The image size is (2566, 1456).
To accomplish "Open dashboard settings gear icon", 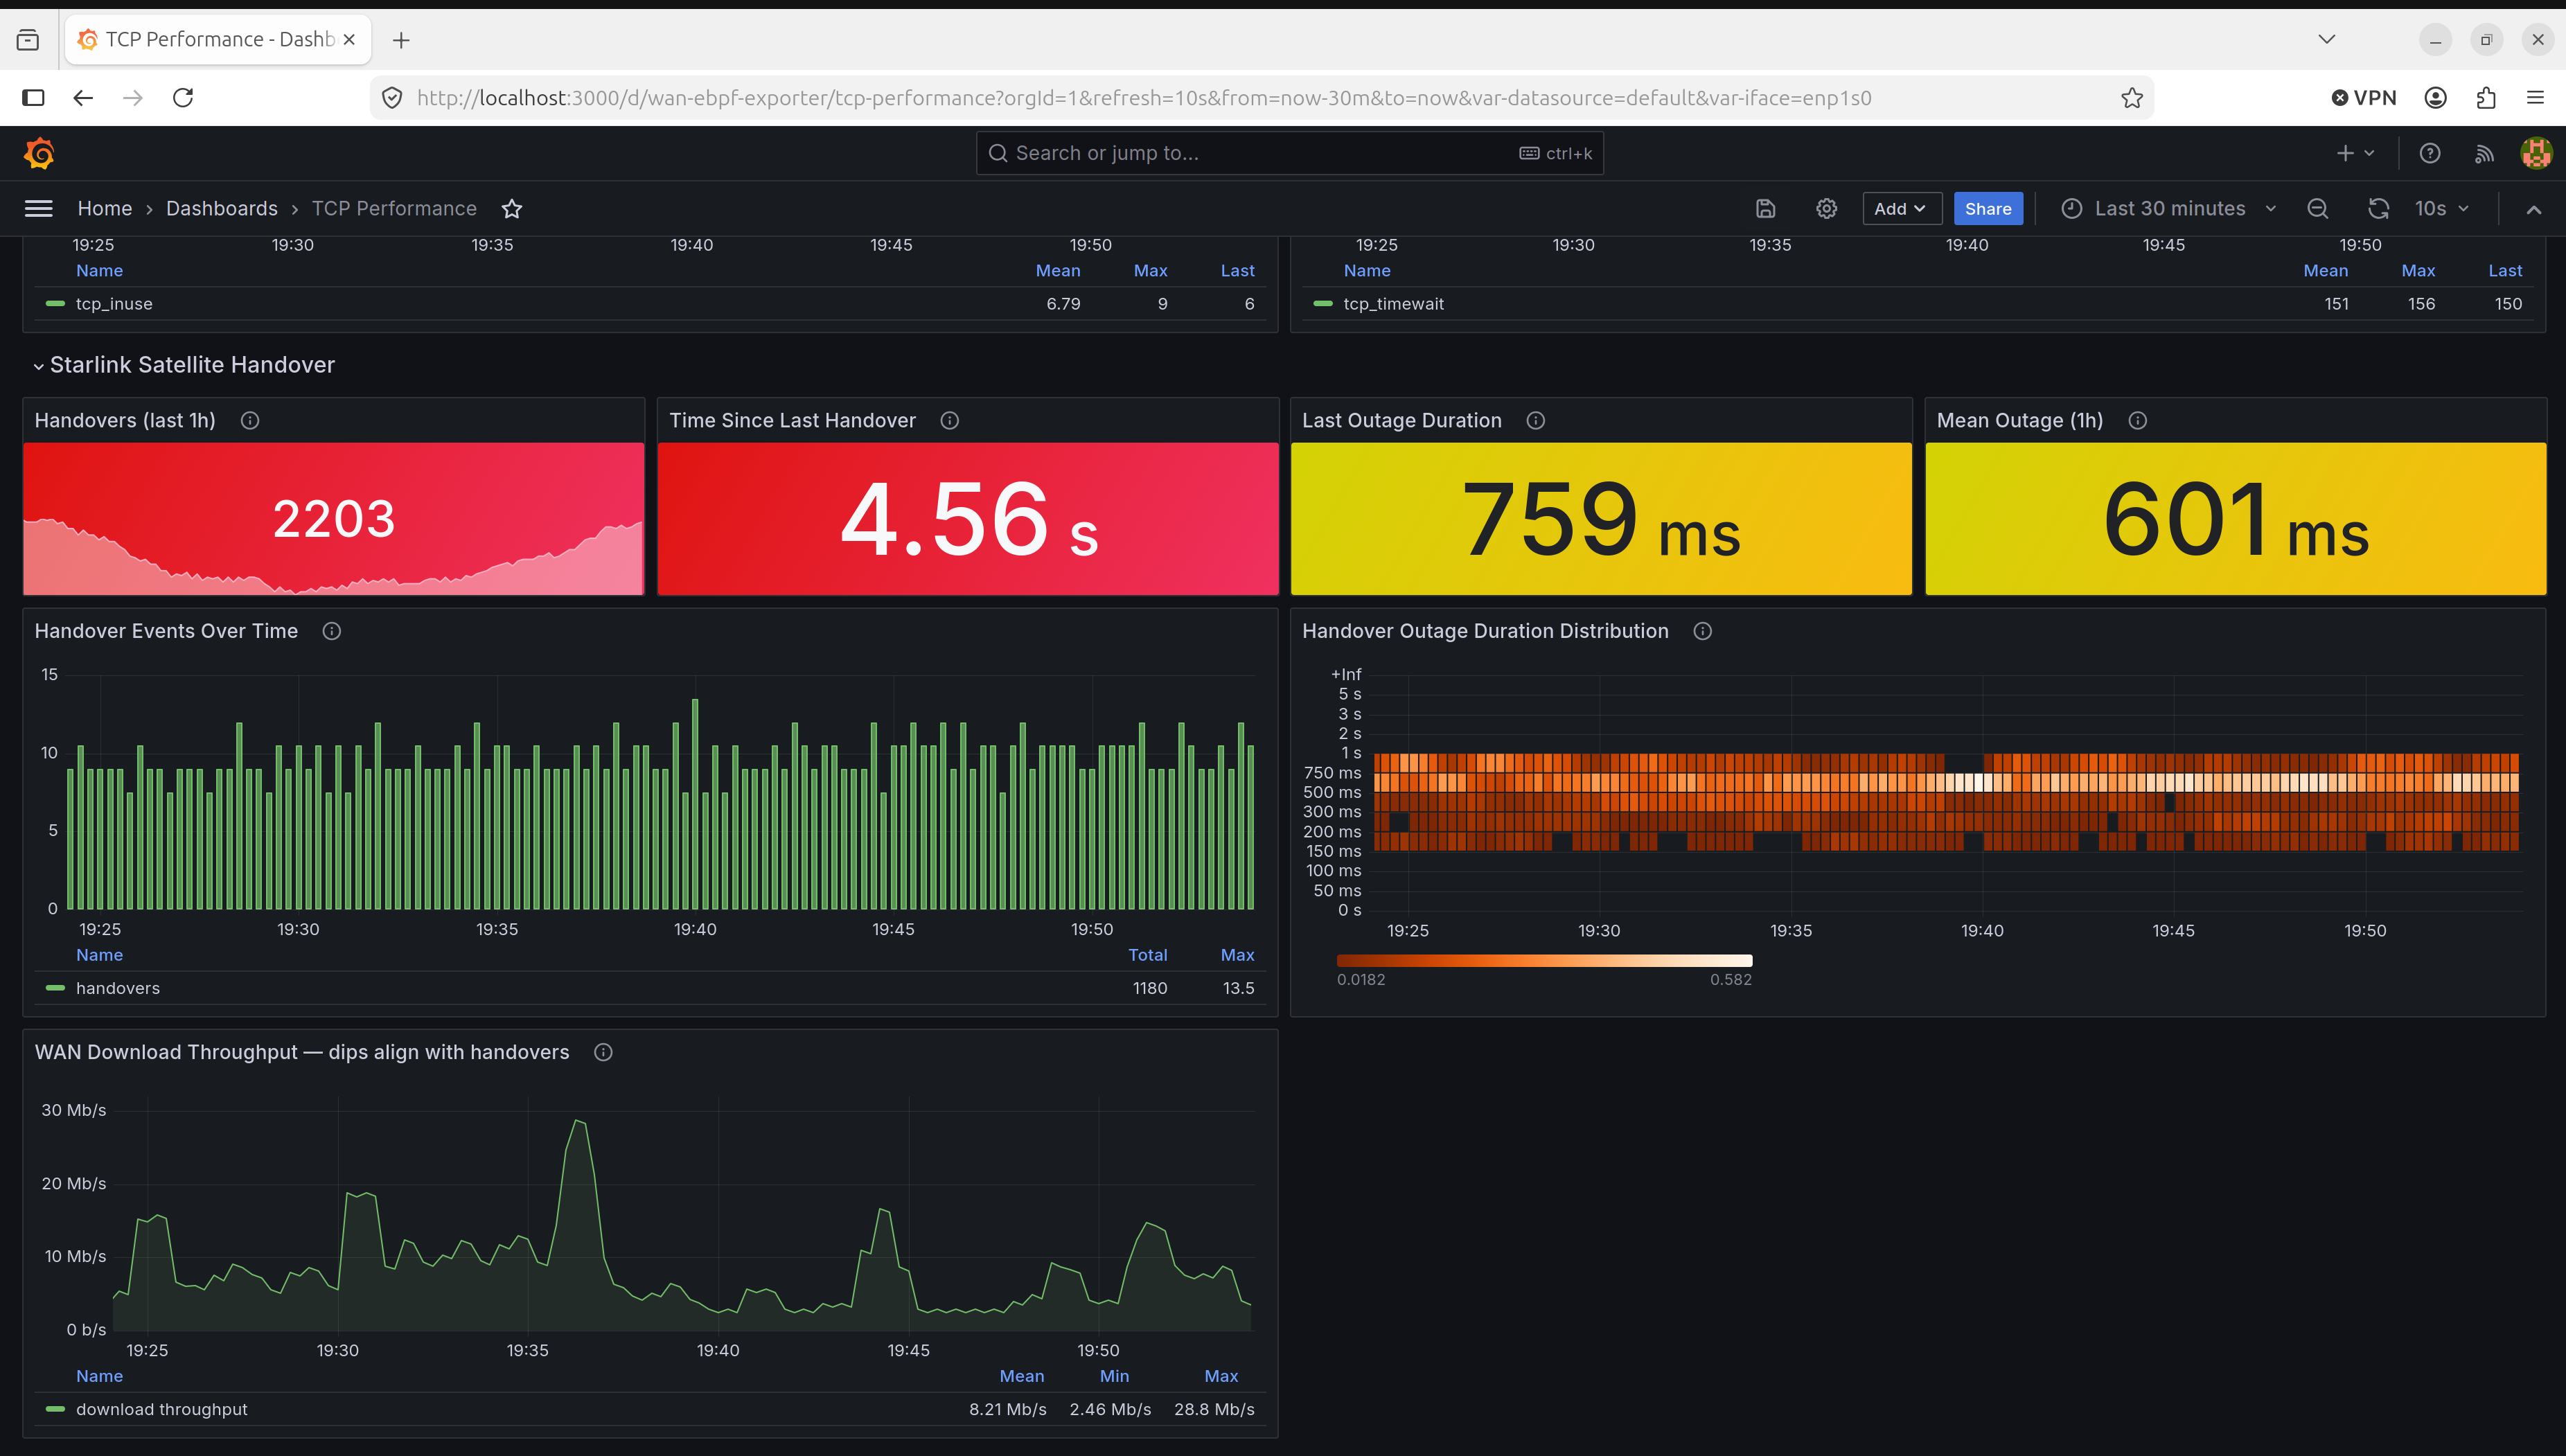I will (1826, 208).
